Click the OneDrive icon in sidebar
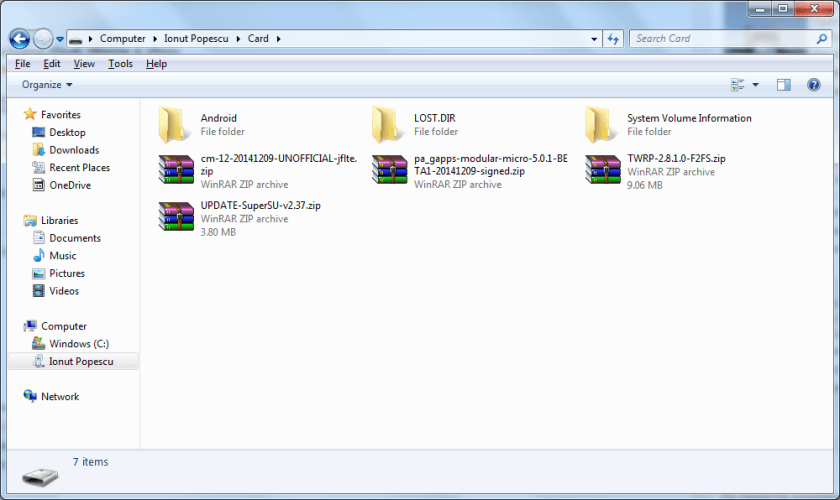 (x=39, y=185)
